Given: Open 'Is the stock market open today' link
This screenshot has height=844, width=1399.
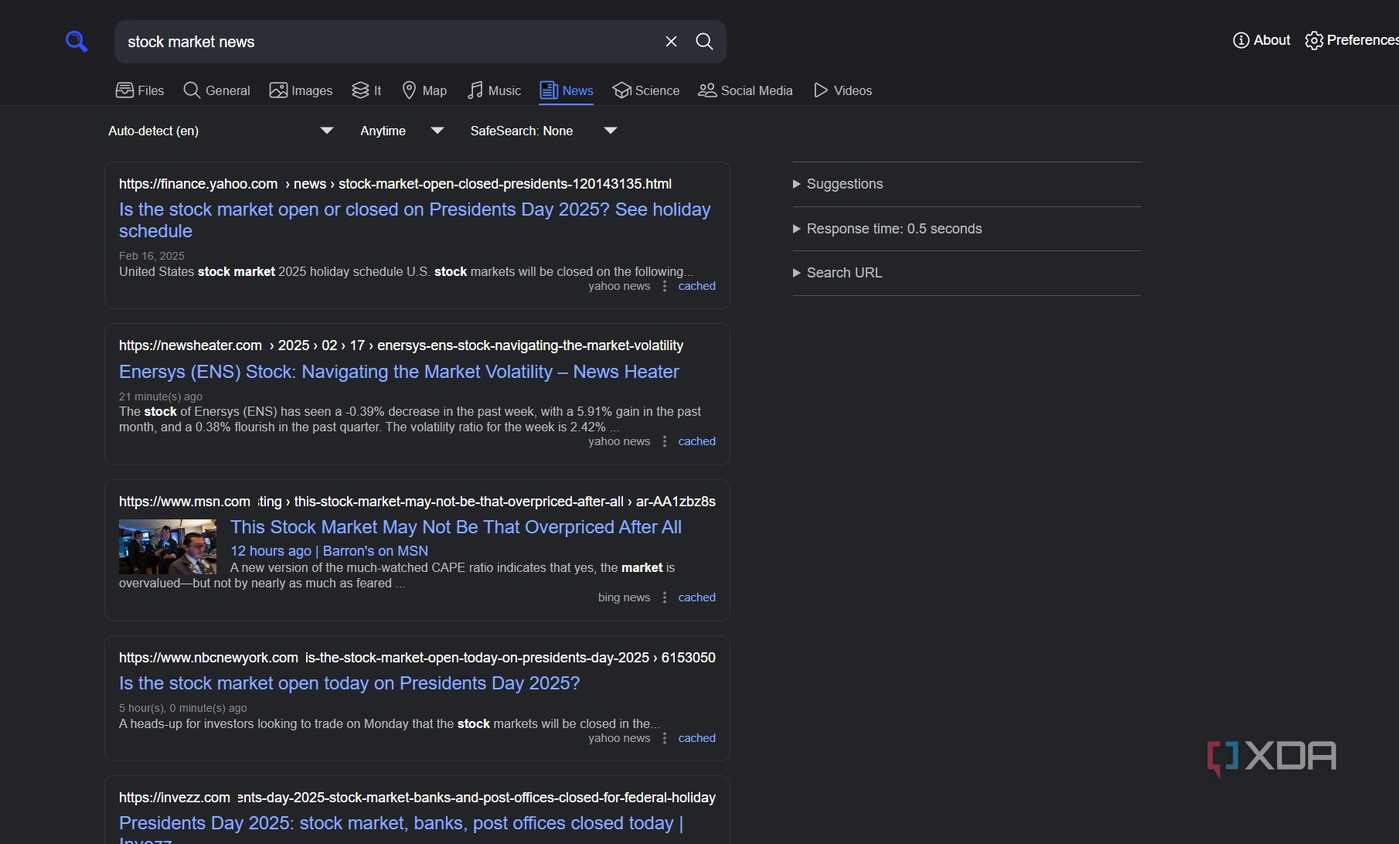Looking at the screenshot, I should pos(349,683).
